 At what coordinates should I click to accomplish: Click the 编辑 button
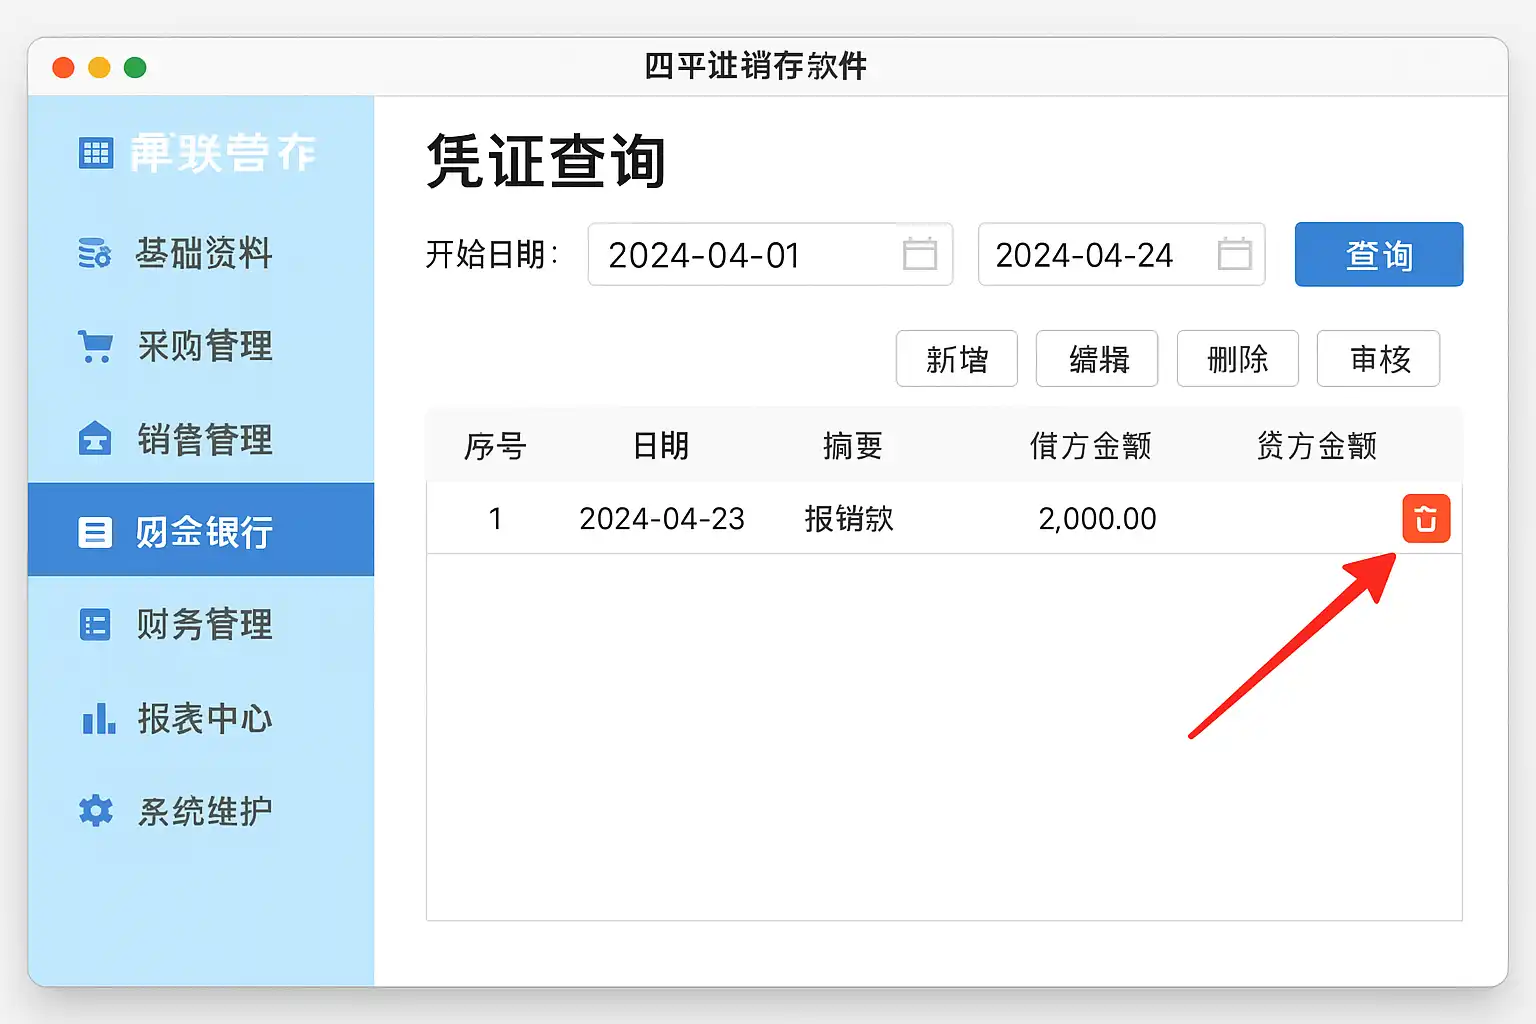1097,359
